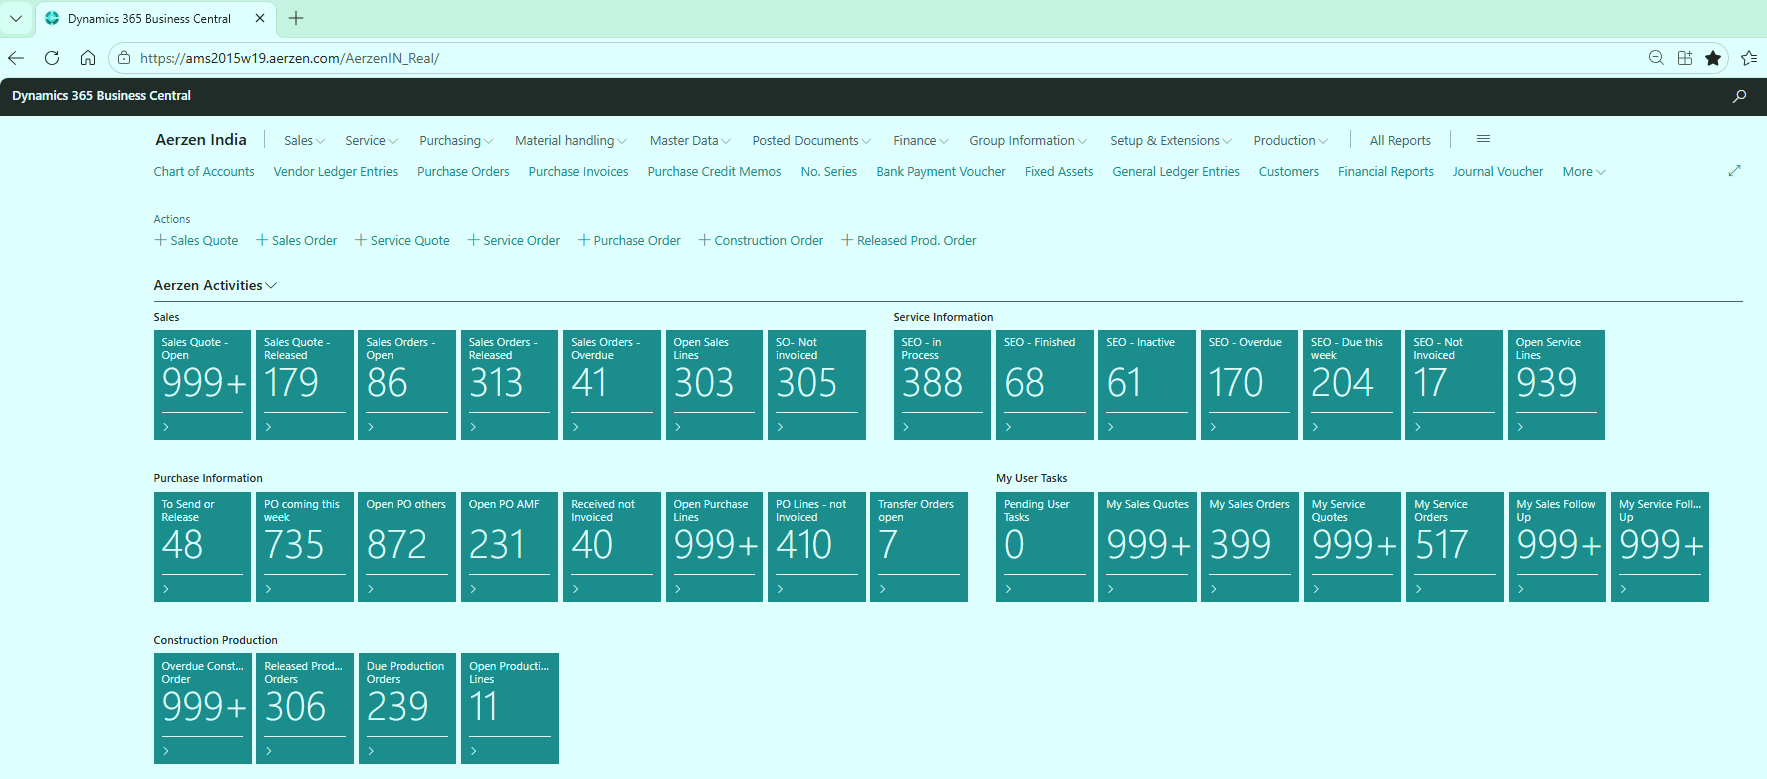Open the Open PO AMF tile
Screen dimensions: 1767x779
coord(509,547)
